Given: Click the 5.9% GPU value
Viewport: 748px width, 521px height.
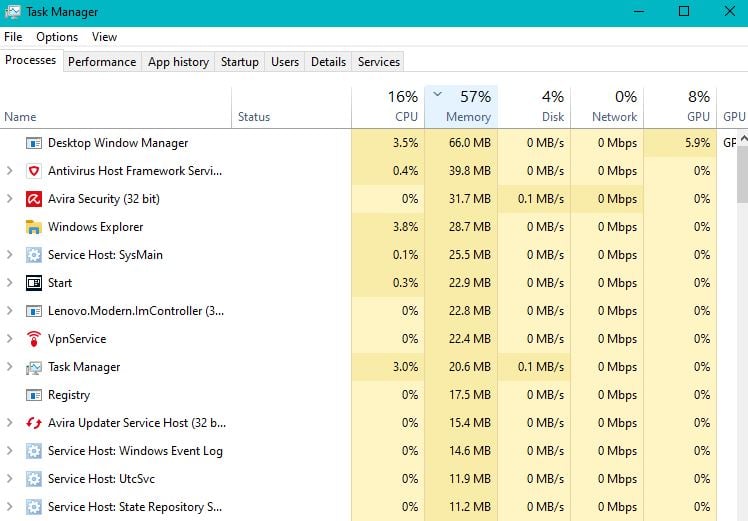Looking at the screenshot, I should pyautogui.click(x=697, y=143).
